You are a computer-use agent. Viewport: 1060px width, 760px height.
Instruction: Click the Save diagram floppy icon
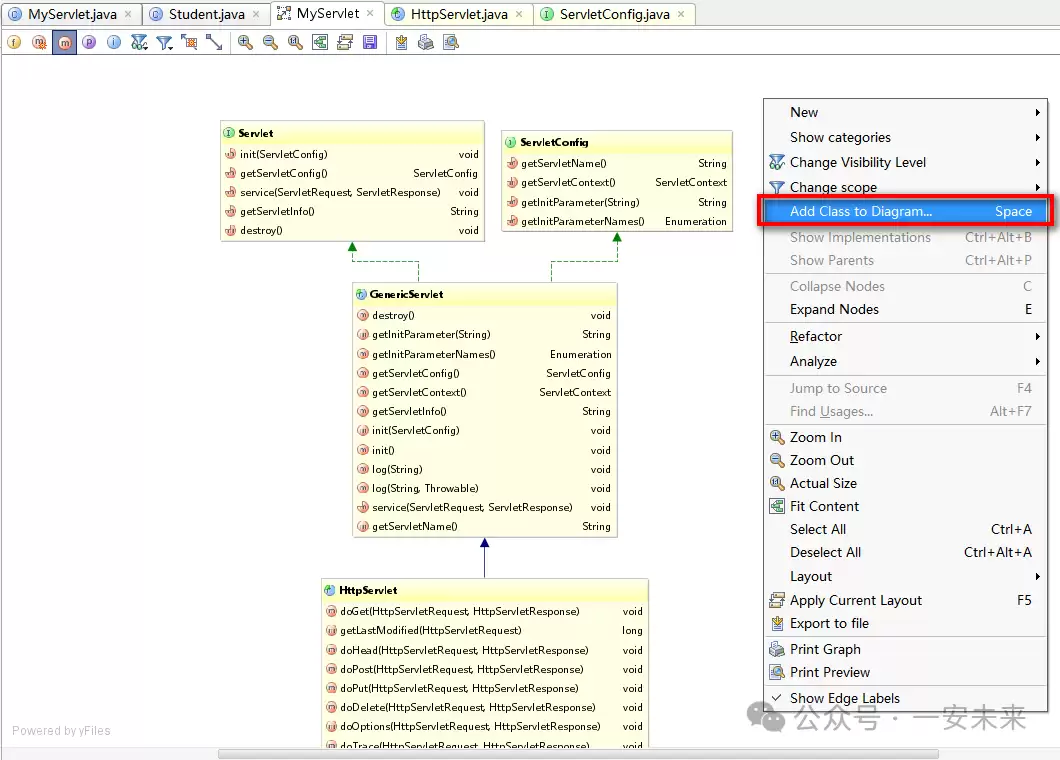coord(370,42)
